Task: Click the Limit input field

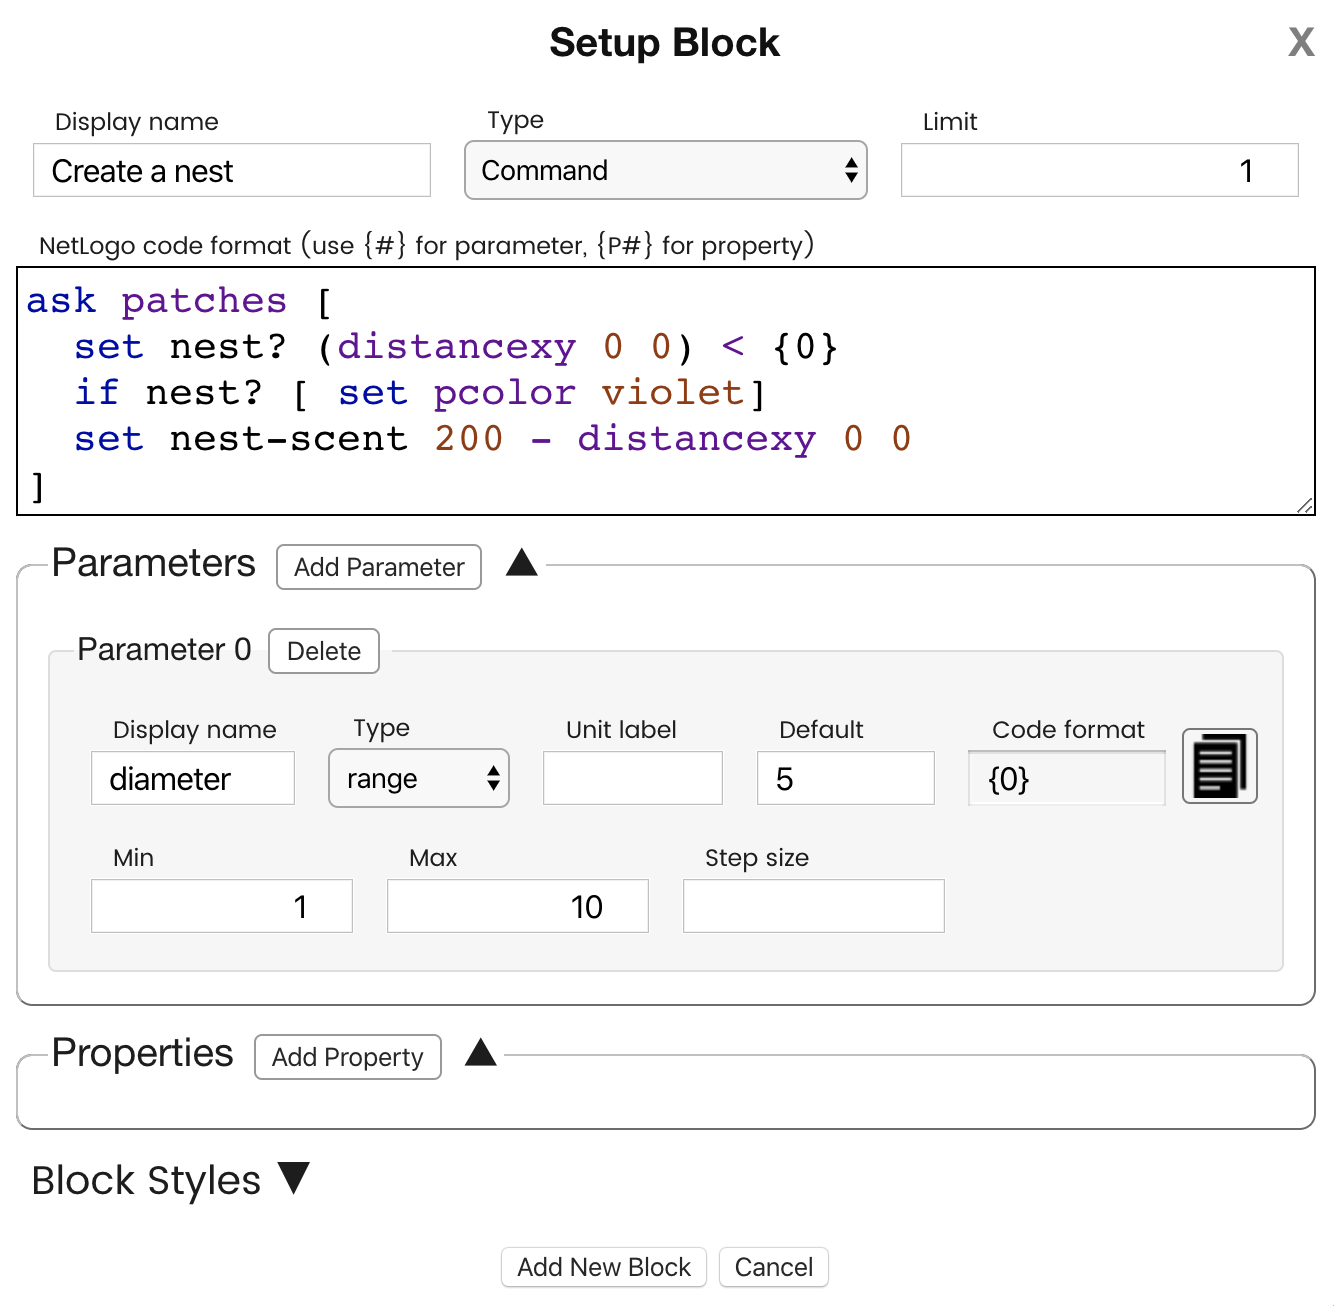Action: pyautogui.click(x=1100, y=170)
